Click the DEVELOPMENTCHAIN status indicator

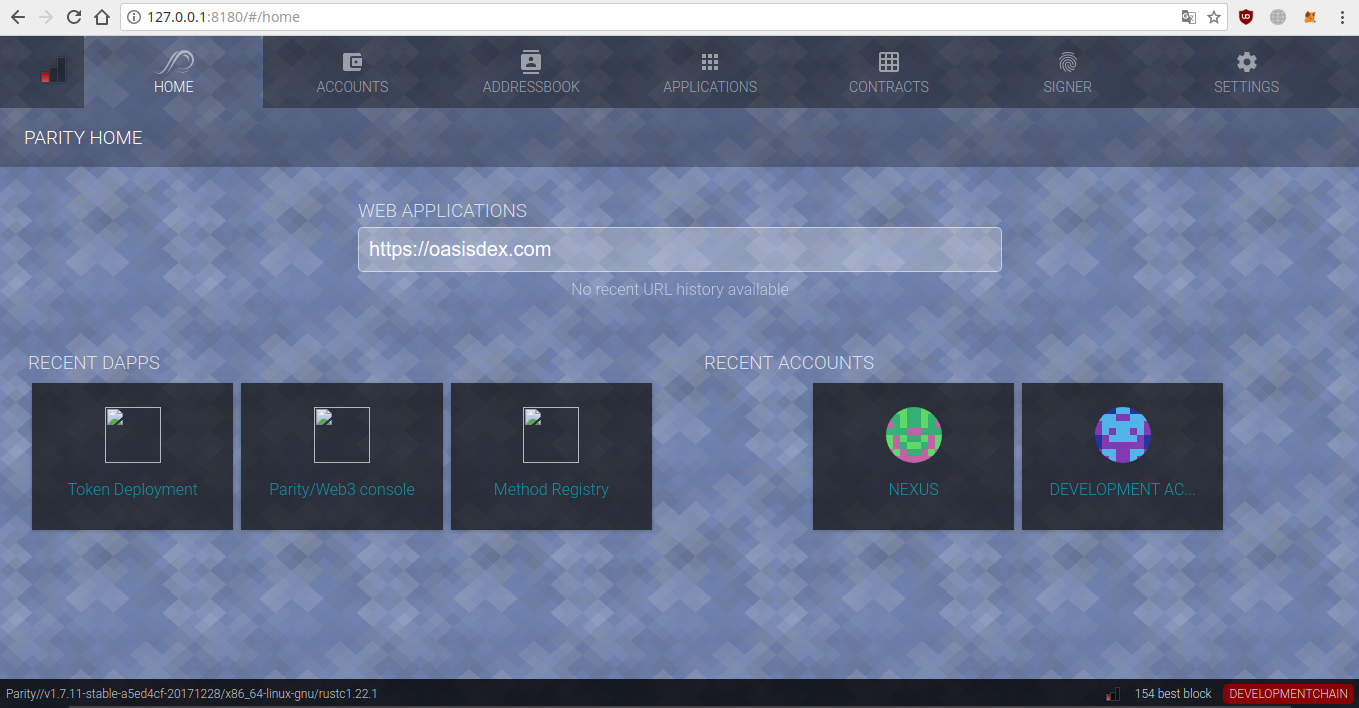click(x=1288, y=693)
